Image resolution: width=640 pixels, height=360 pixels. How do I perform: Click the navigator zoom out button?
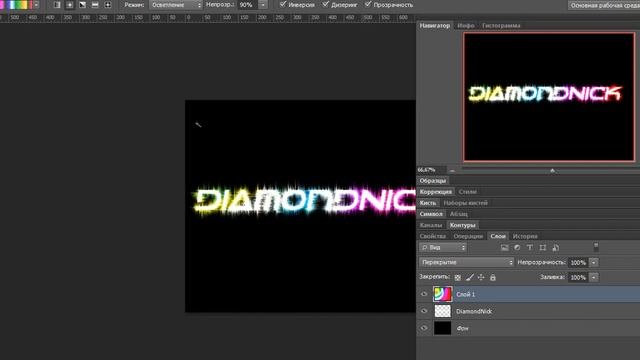(x=452, y=170)
